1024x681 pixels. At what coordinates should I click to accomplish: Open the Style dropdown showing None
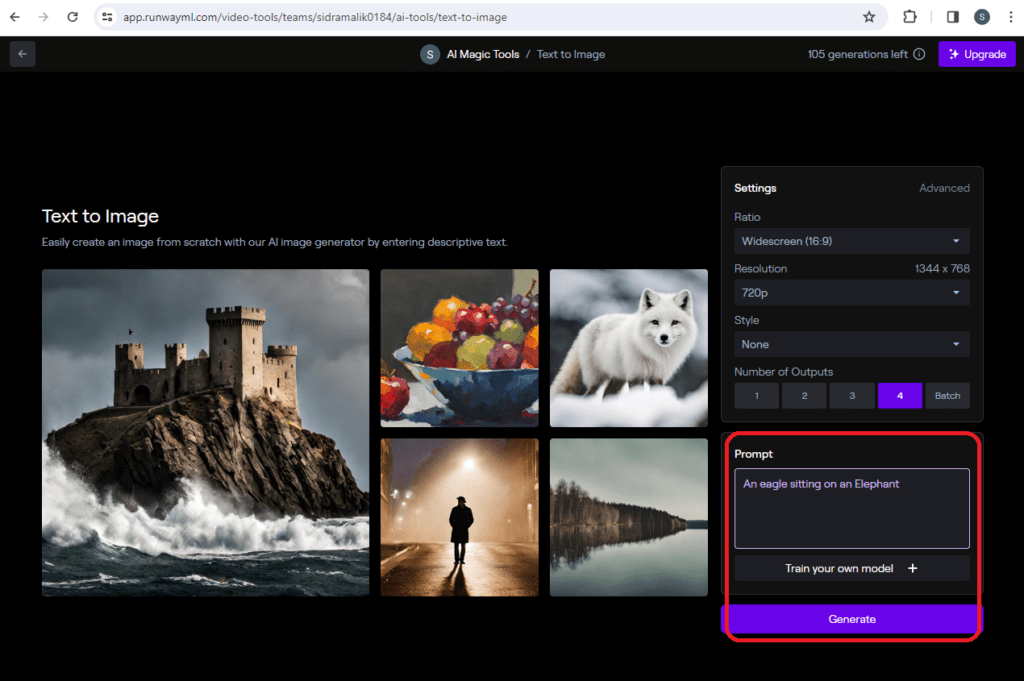851,343
